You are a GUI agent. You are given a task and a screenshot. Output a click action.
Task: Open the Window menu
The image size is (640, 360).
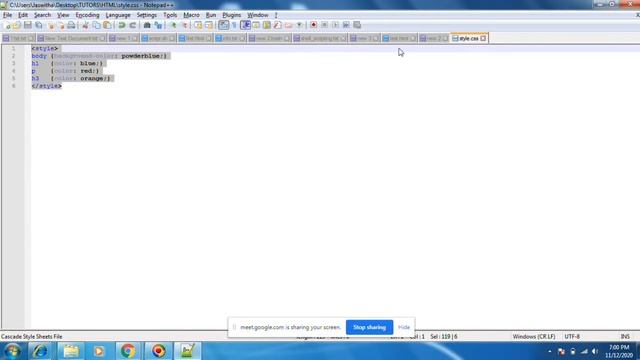click(x=258, y=15)
